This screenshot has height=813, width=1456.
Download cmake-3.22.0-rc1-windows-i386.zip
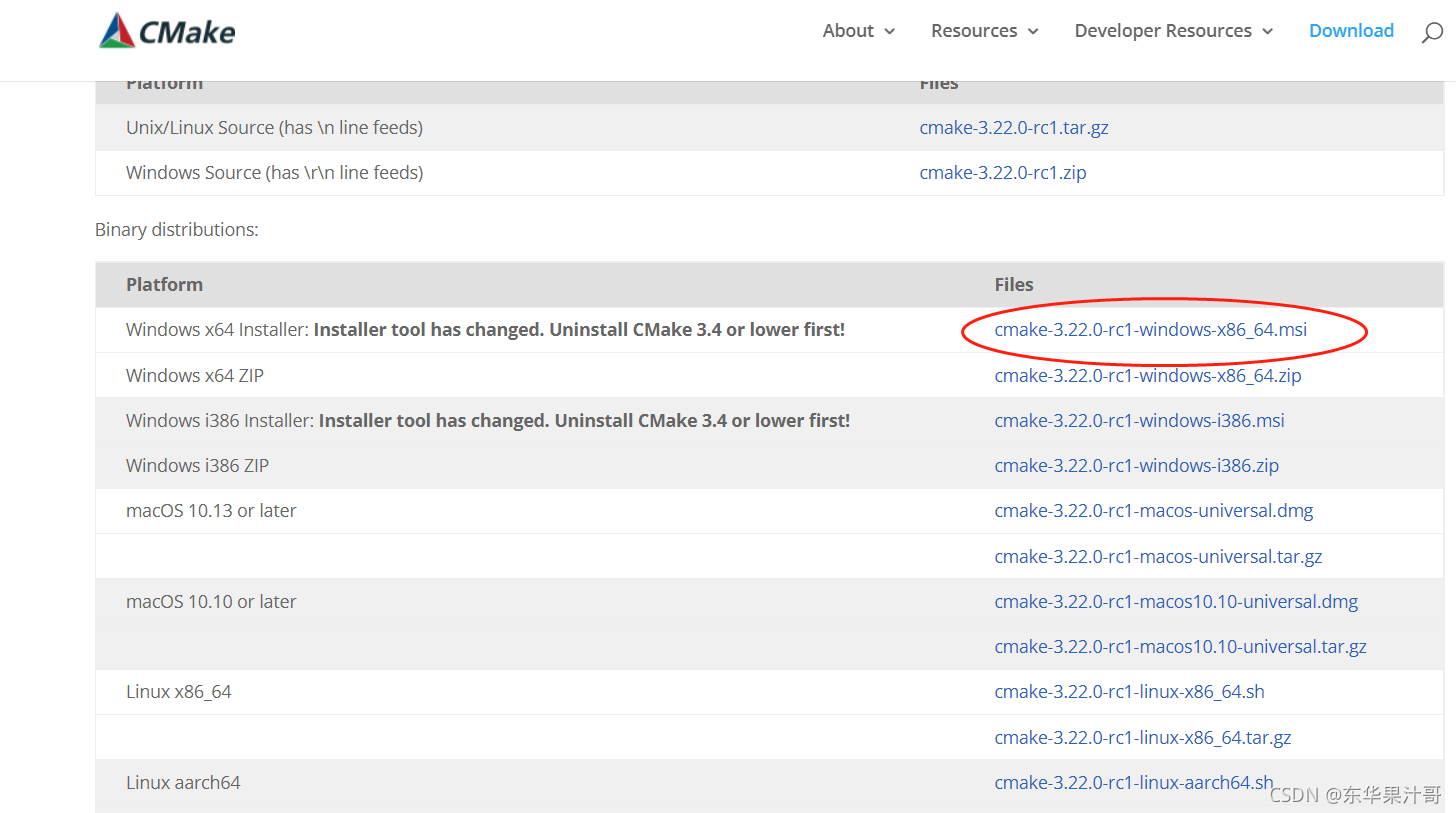(x=1136, y=466)
